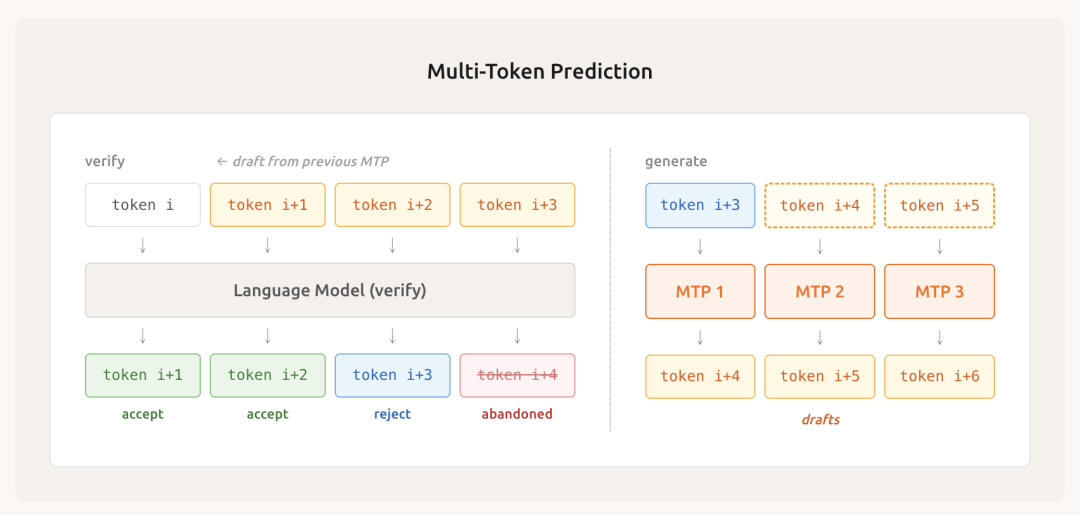Viewport: 1080px width, 515px height.
Task: Click the orange "token i+1" draft box
Action: point(267,205)
